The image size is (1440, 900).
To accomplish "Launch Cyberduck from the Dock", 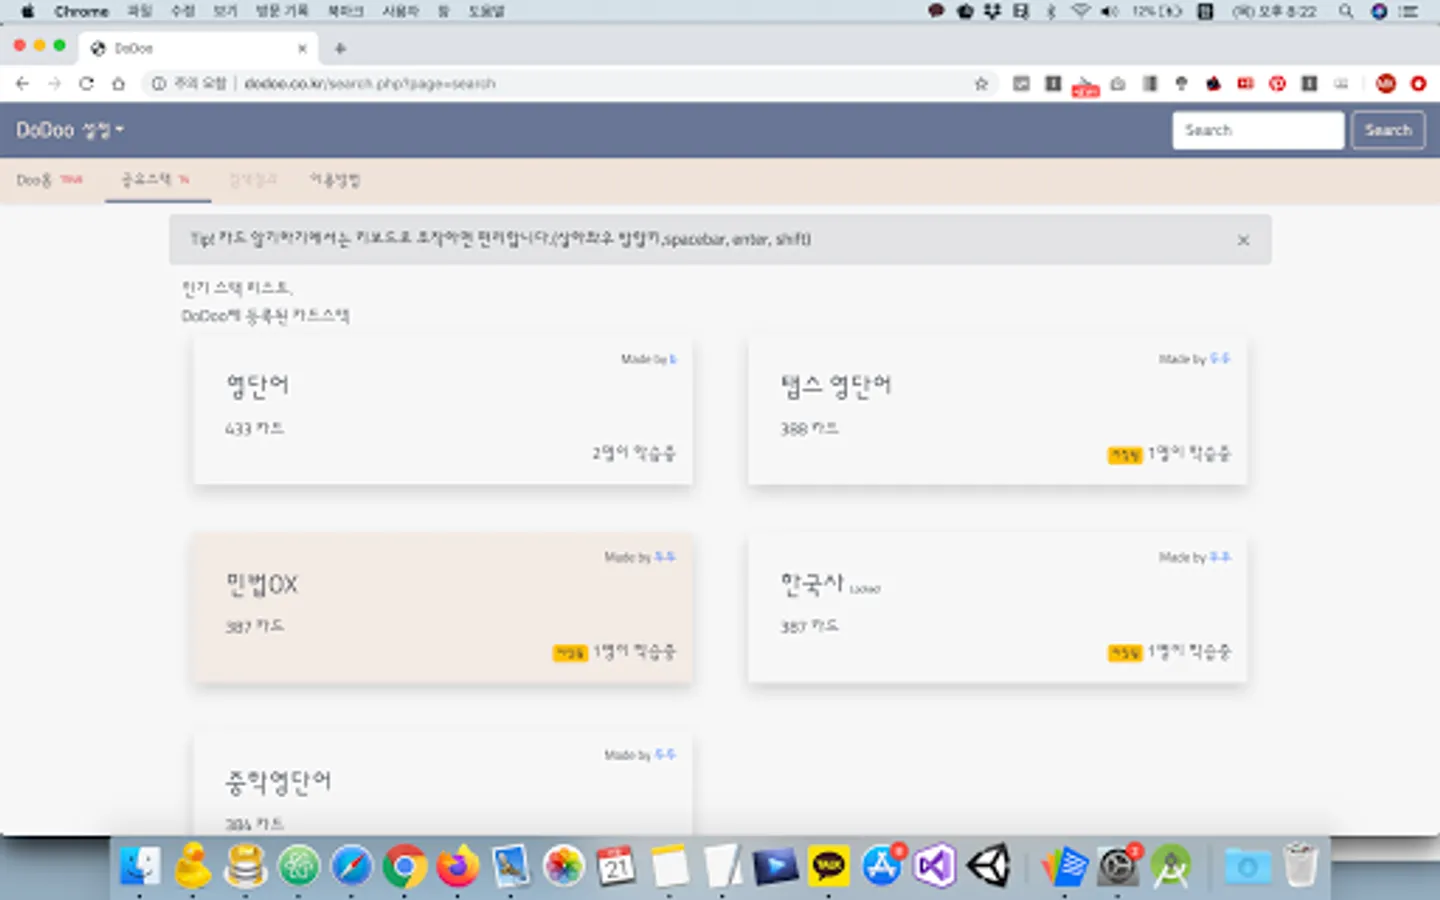I will pos(193,866).
